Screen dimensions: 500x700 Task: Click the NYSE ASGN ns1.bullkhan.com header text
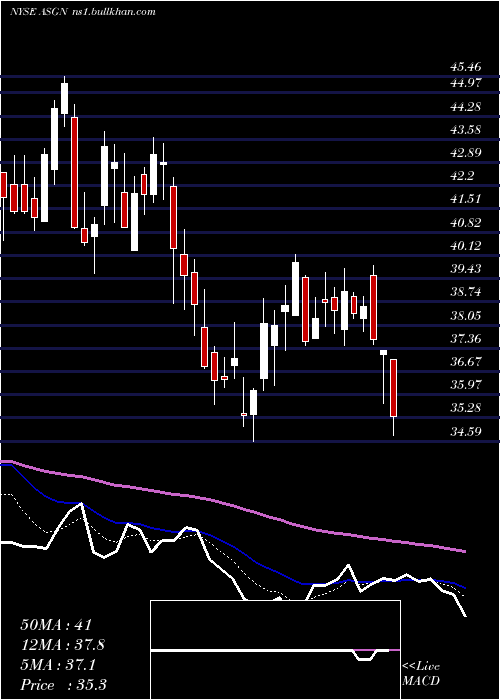pos(83,12)
